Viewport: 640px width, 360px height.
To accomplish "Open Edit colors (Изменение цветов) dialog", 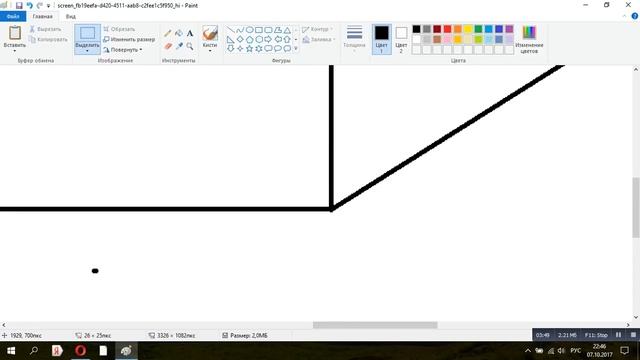I will click(x=529, y=39).
